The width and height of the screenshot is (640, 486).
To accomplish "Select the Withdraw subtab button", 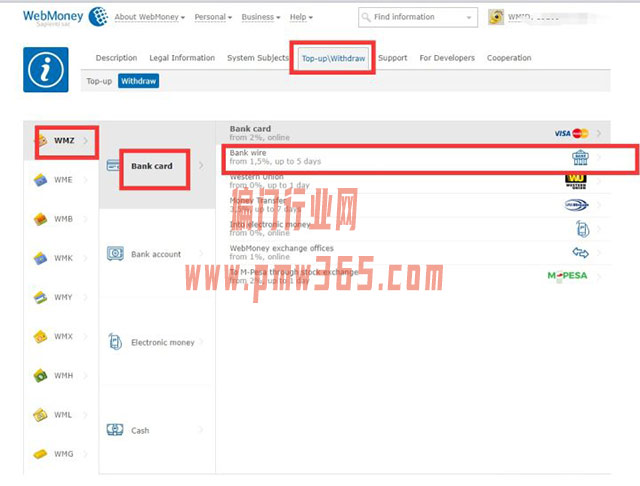I will coord(138,81).
